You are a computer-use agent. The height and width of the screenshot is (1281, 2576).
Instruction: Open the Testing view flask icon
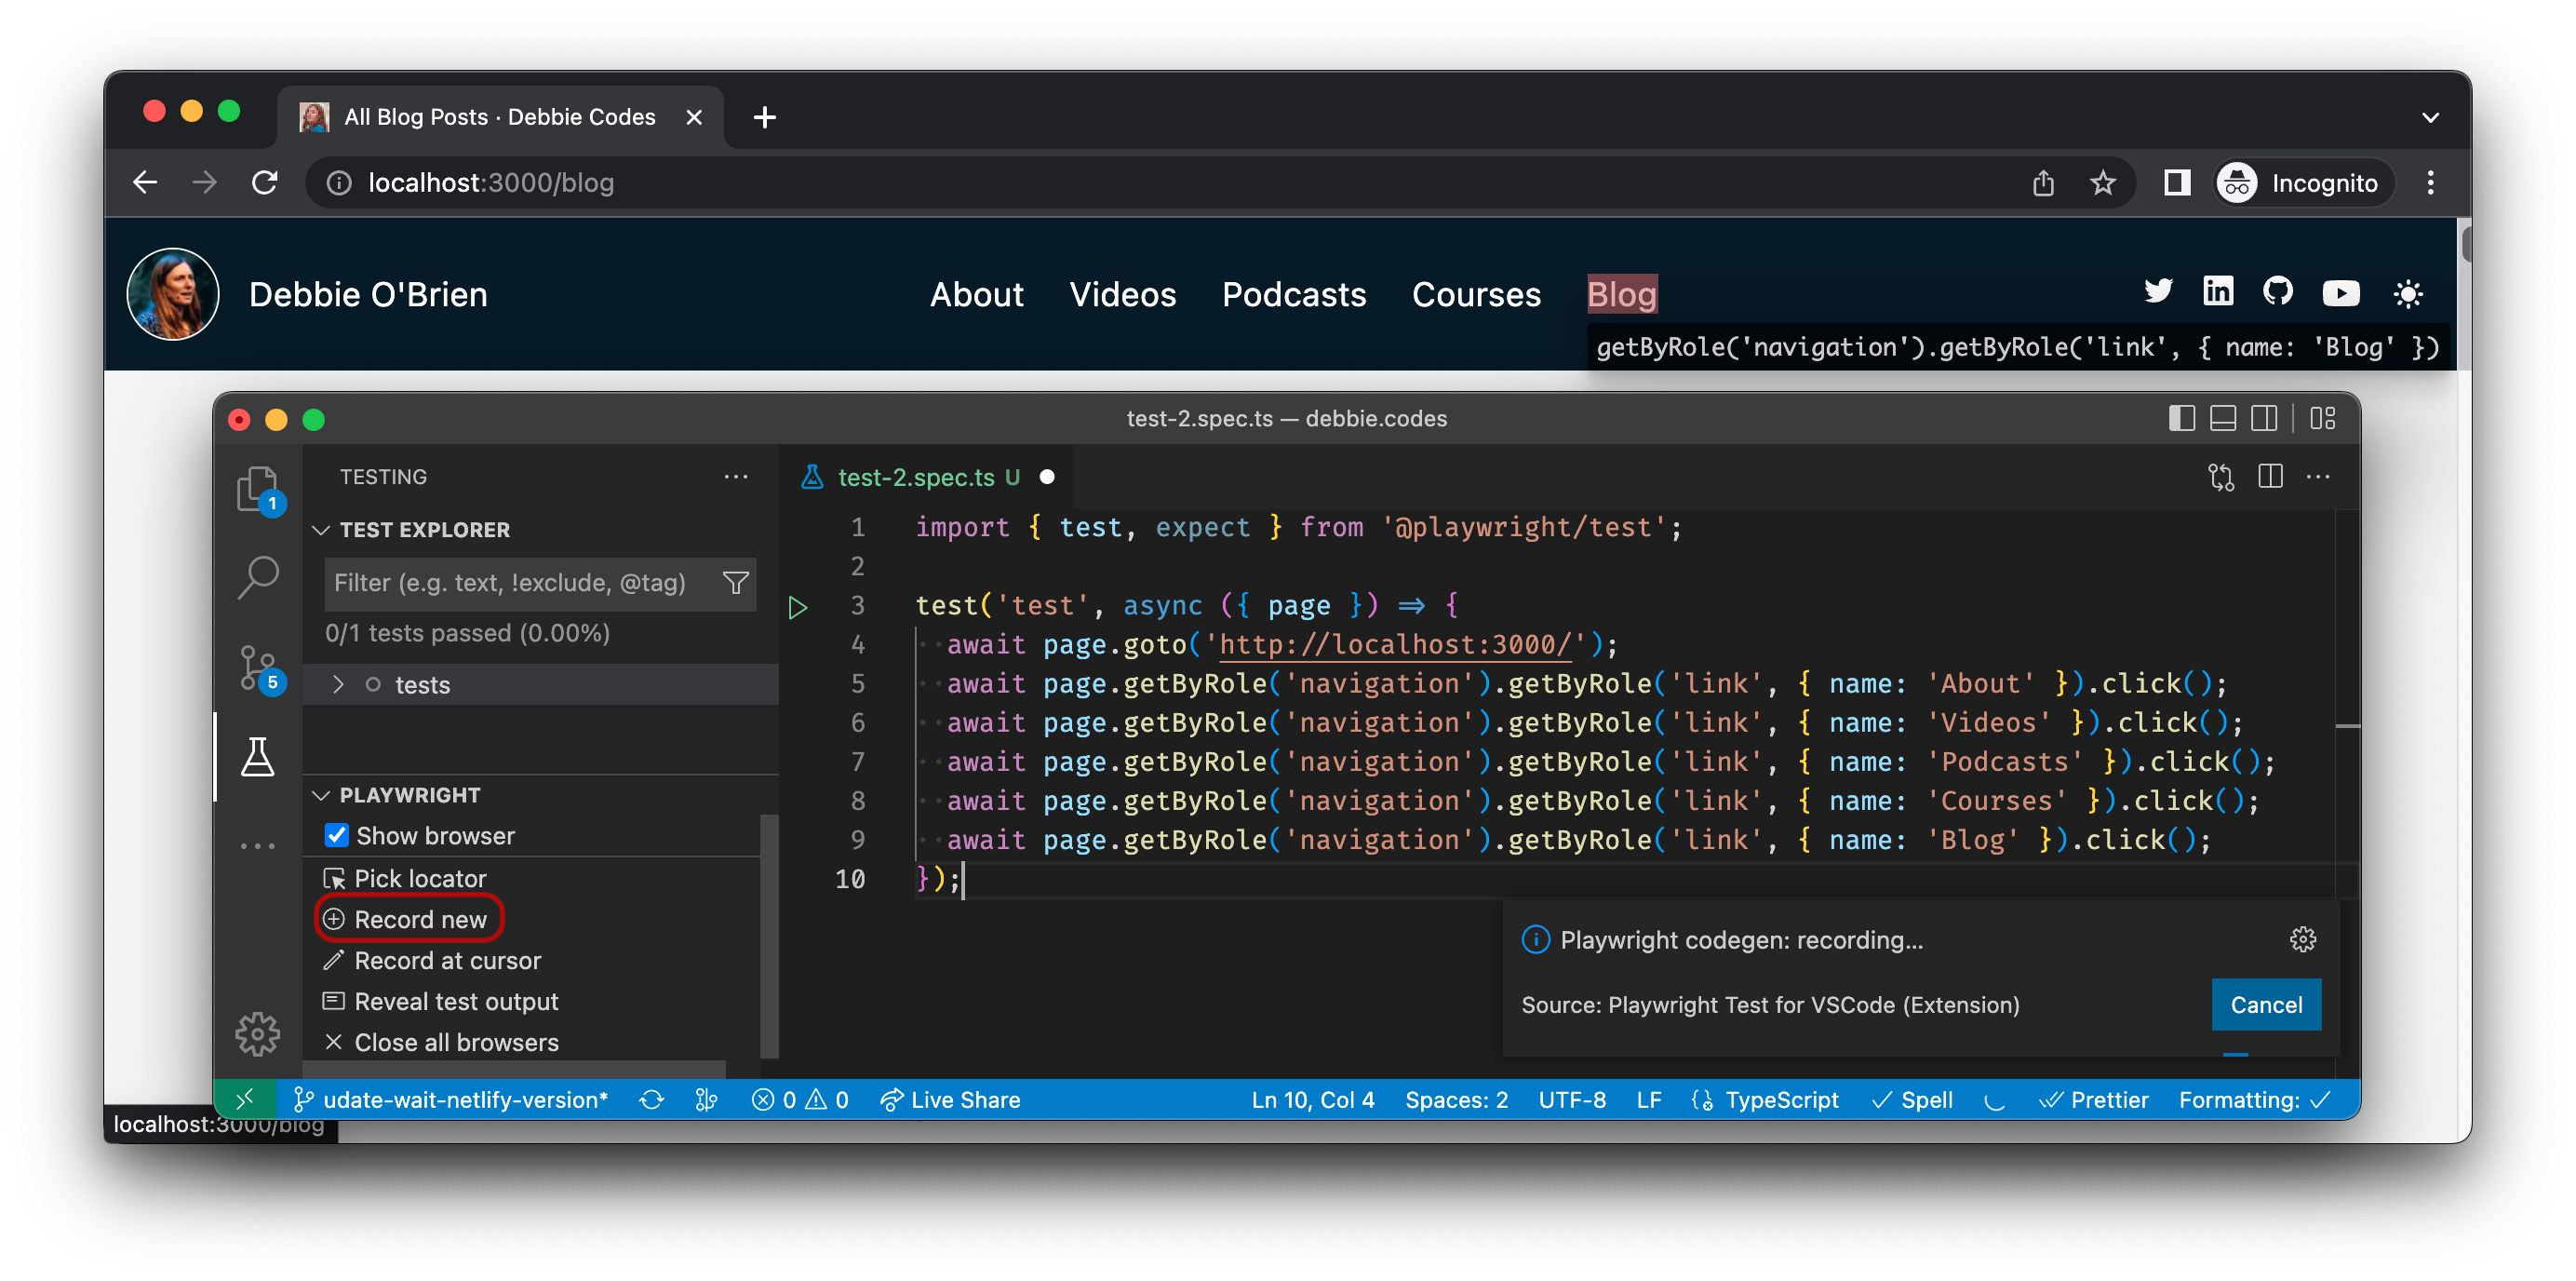(259, 758)
